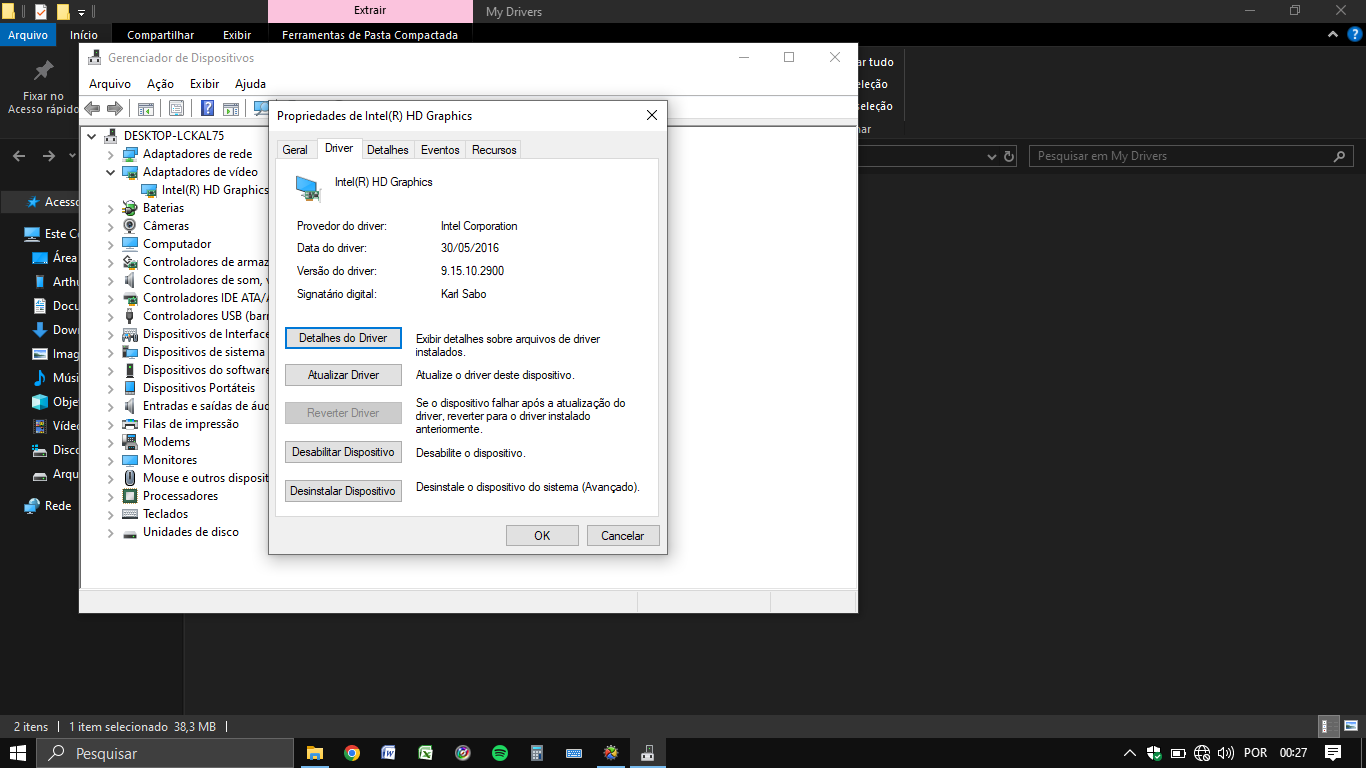The height and width of the screenshot is (768, 1366).
Task: Expand the Controladores IDE ATA category
Action: pos(111,298)
